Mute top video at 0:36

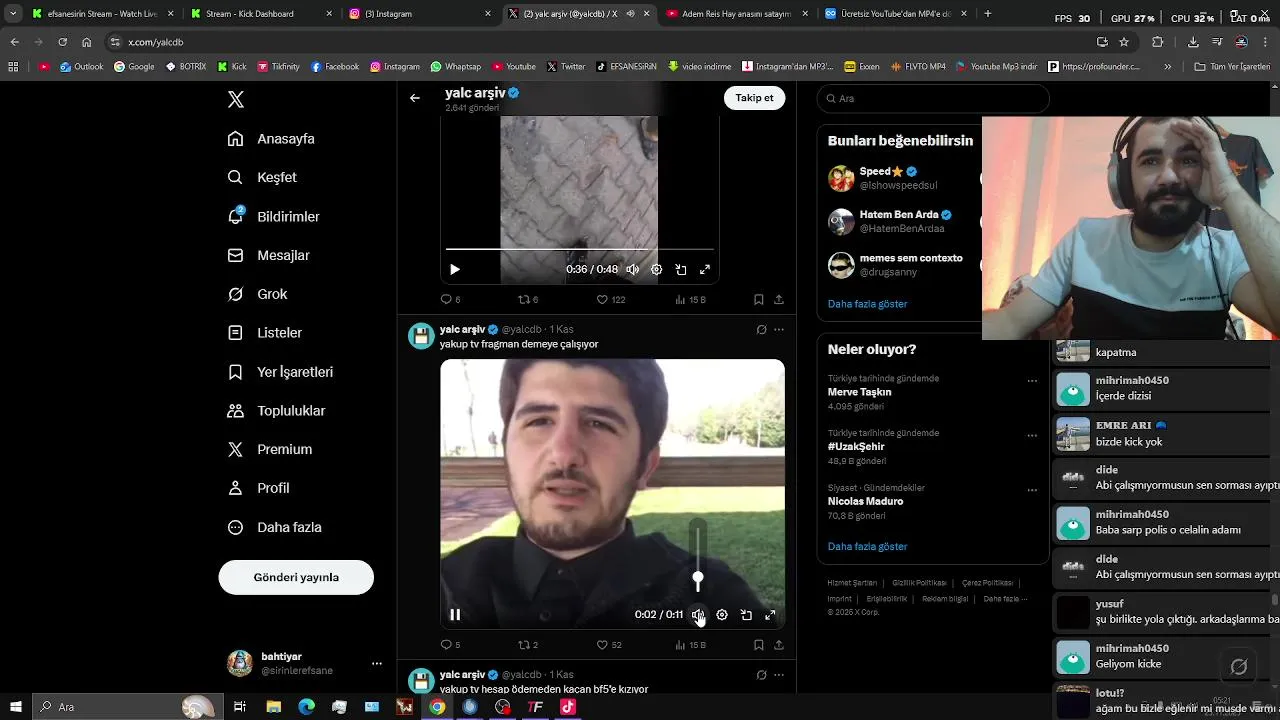pyautogui.click(x=632, y=269)
